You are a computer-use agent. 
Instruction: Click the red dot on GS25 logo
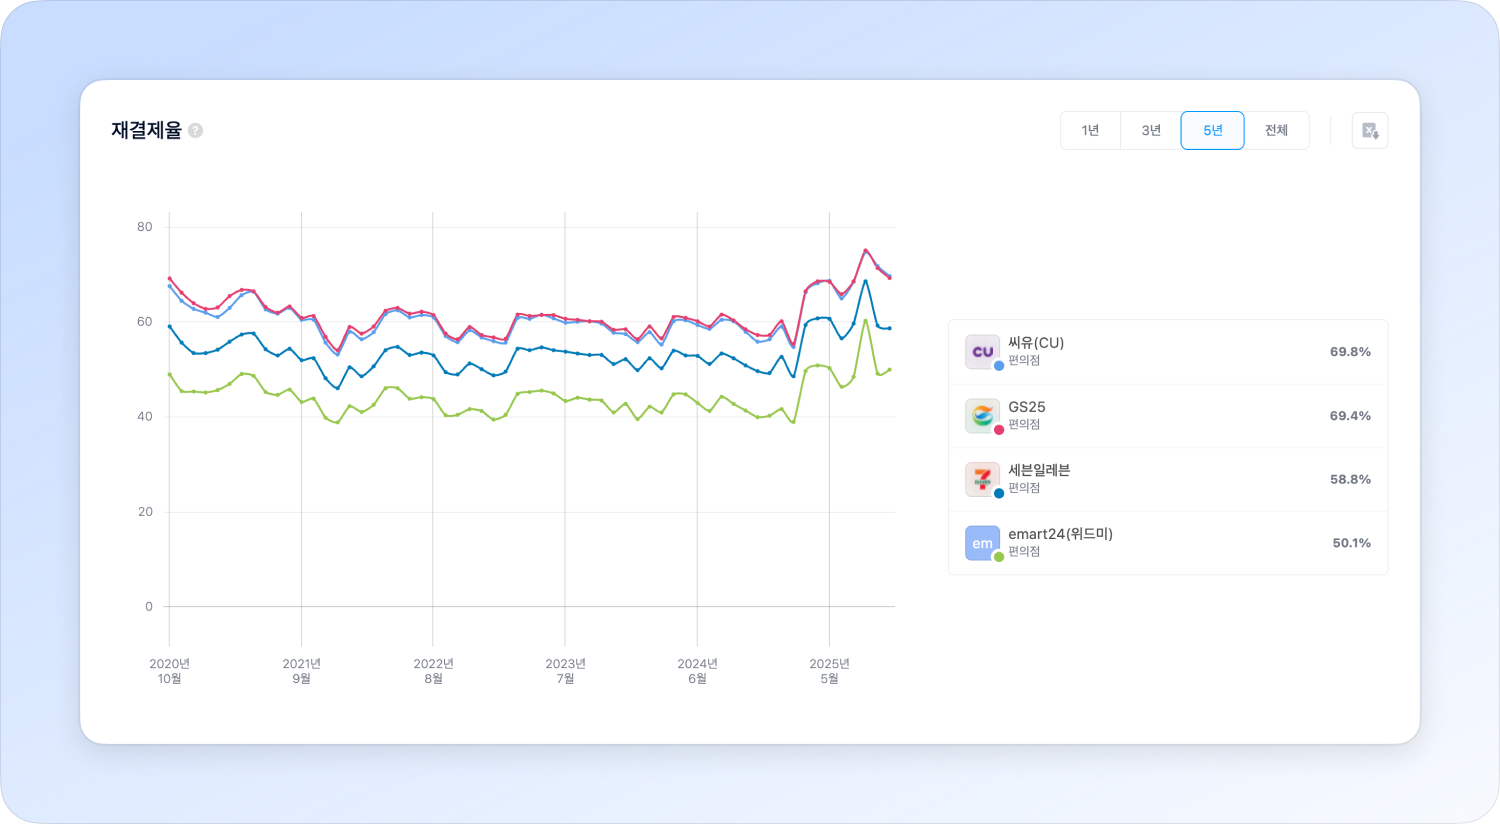[x=999, y=430]
